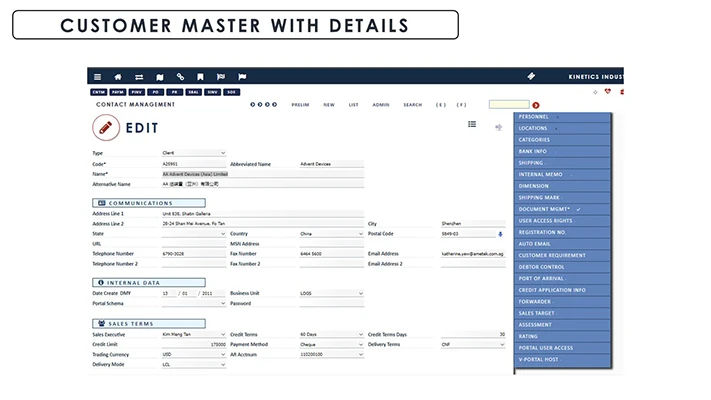Click the bookmark icon in top bar

click(200, 77)
